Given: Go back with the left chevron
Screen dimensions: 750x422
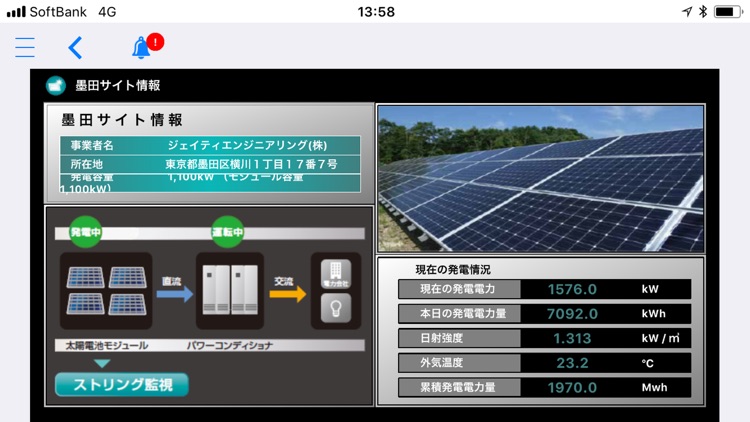Looking at the screenshot, I should coord(75,47).
